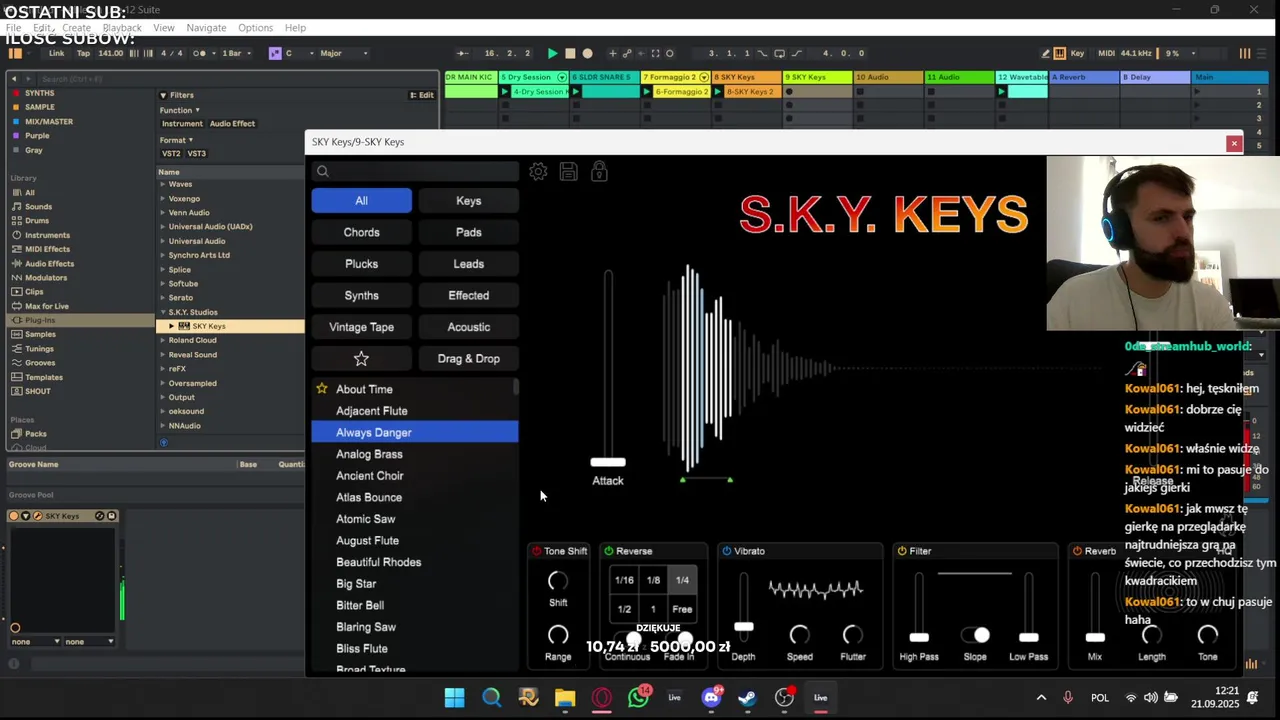Image resolution: width=1280 pixels, height=720 pixels.
Task: Toggle the metronome icon
Action: (x=200, y=53)
